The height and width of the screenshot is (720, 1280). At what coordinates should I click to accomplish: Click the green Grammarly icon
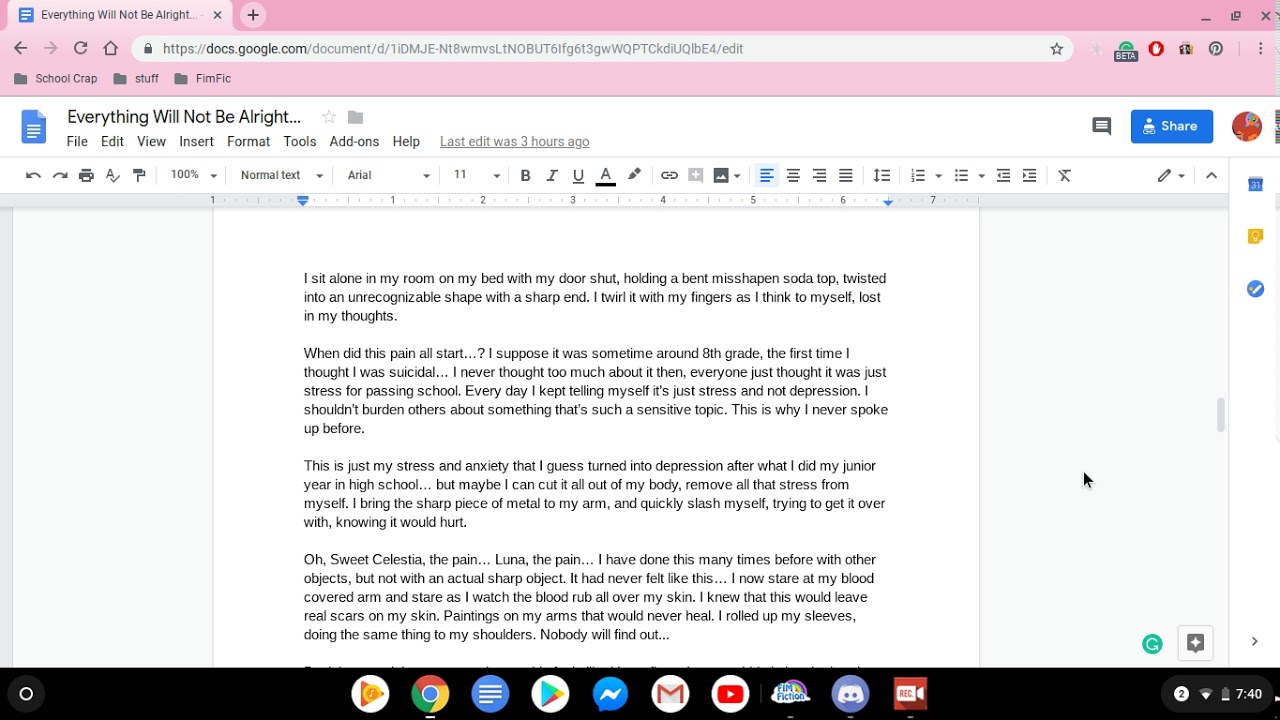pyautogui.click(x=1152, y=645)
